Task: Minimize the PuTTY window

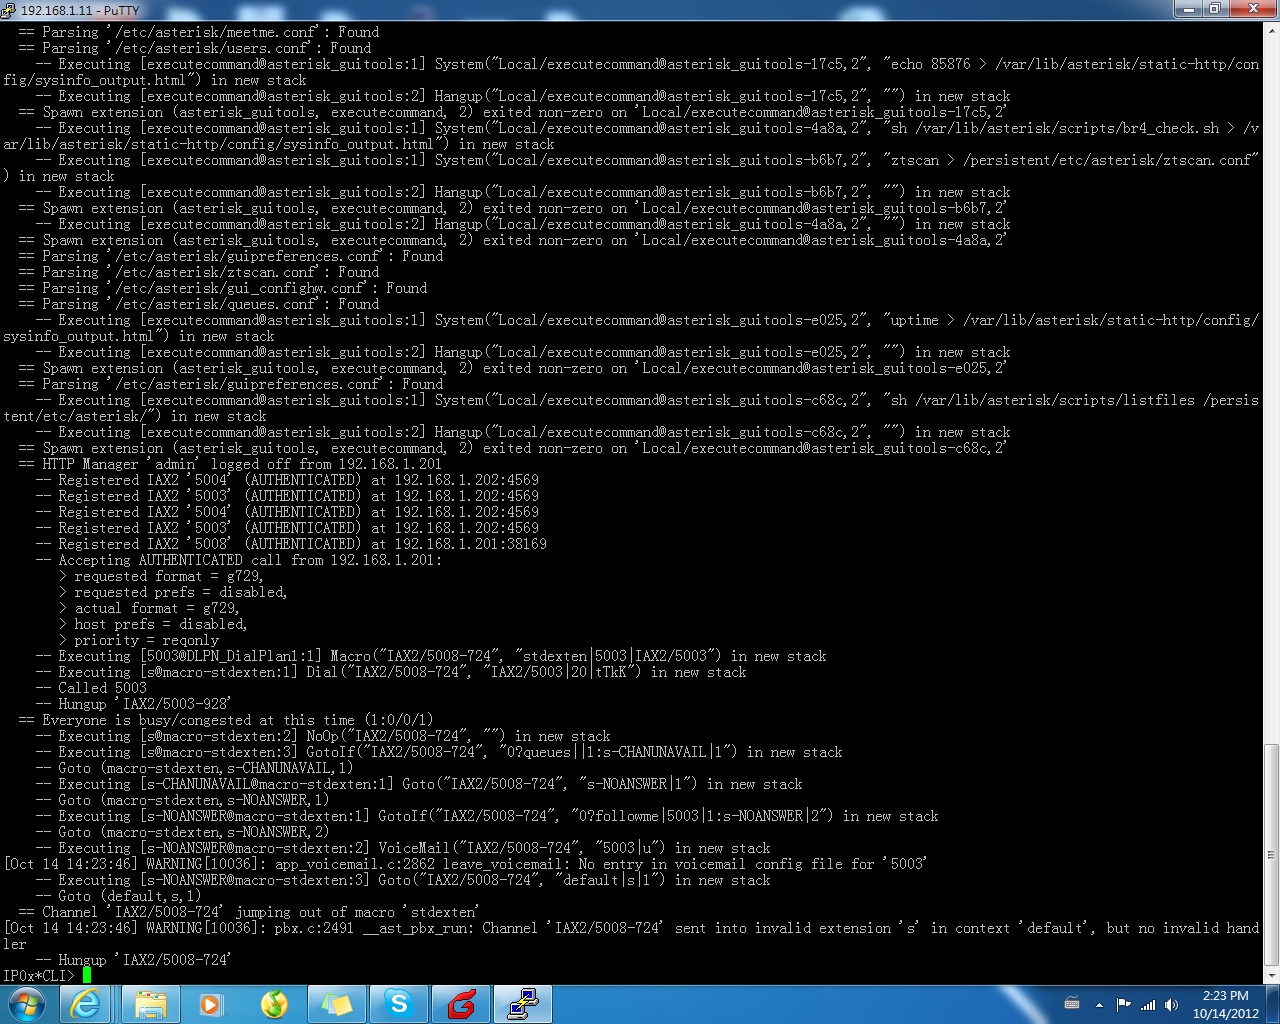Action: click(x=1190, y=8)
